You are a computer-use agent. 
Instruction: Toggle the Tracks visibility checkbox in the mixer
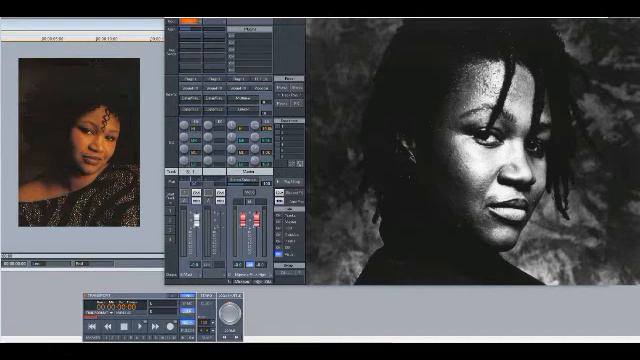point(278,216)
